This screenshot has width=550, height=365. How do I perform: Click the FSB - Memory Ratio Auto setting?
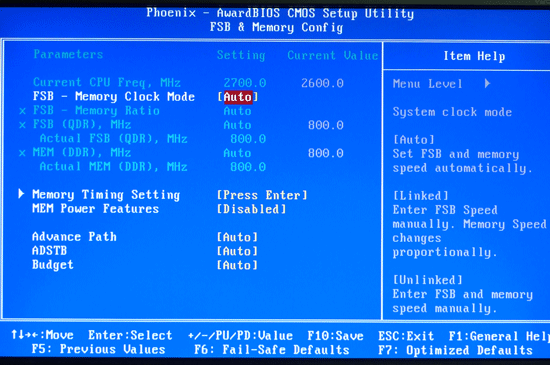[237, 111]
